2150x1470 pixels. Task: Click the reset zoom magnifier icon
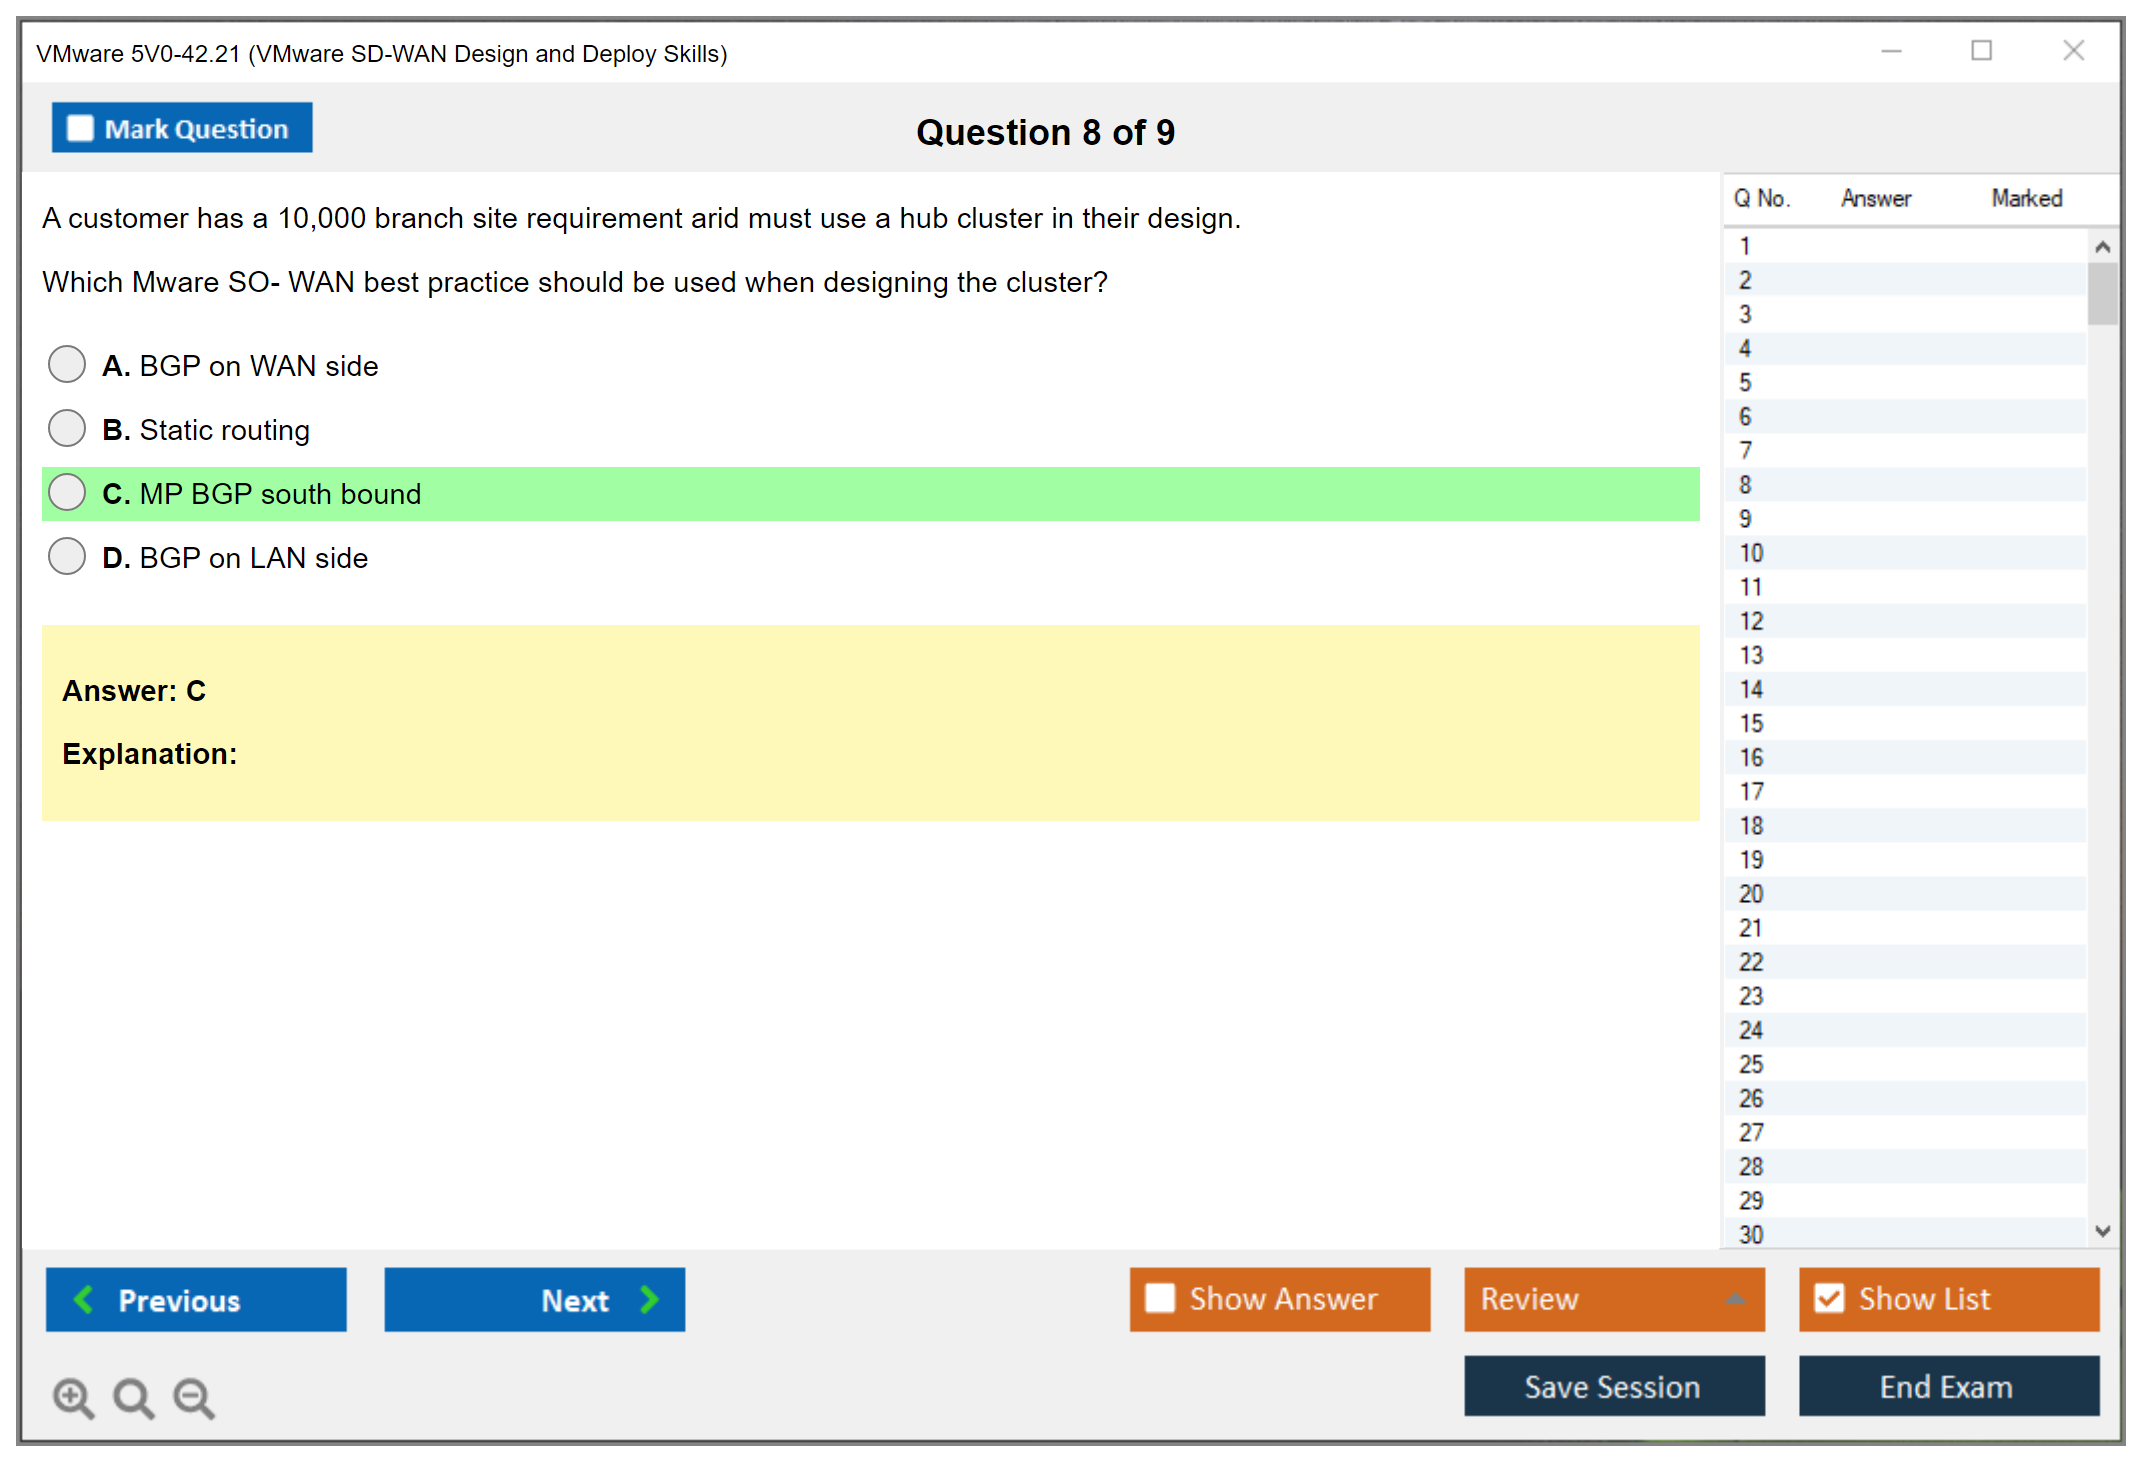pyautogui.click(x=133, y=1397)
